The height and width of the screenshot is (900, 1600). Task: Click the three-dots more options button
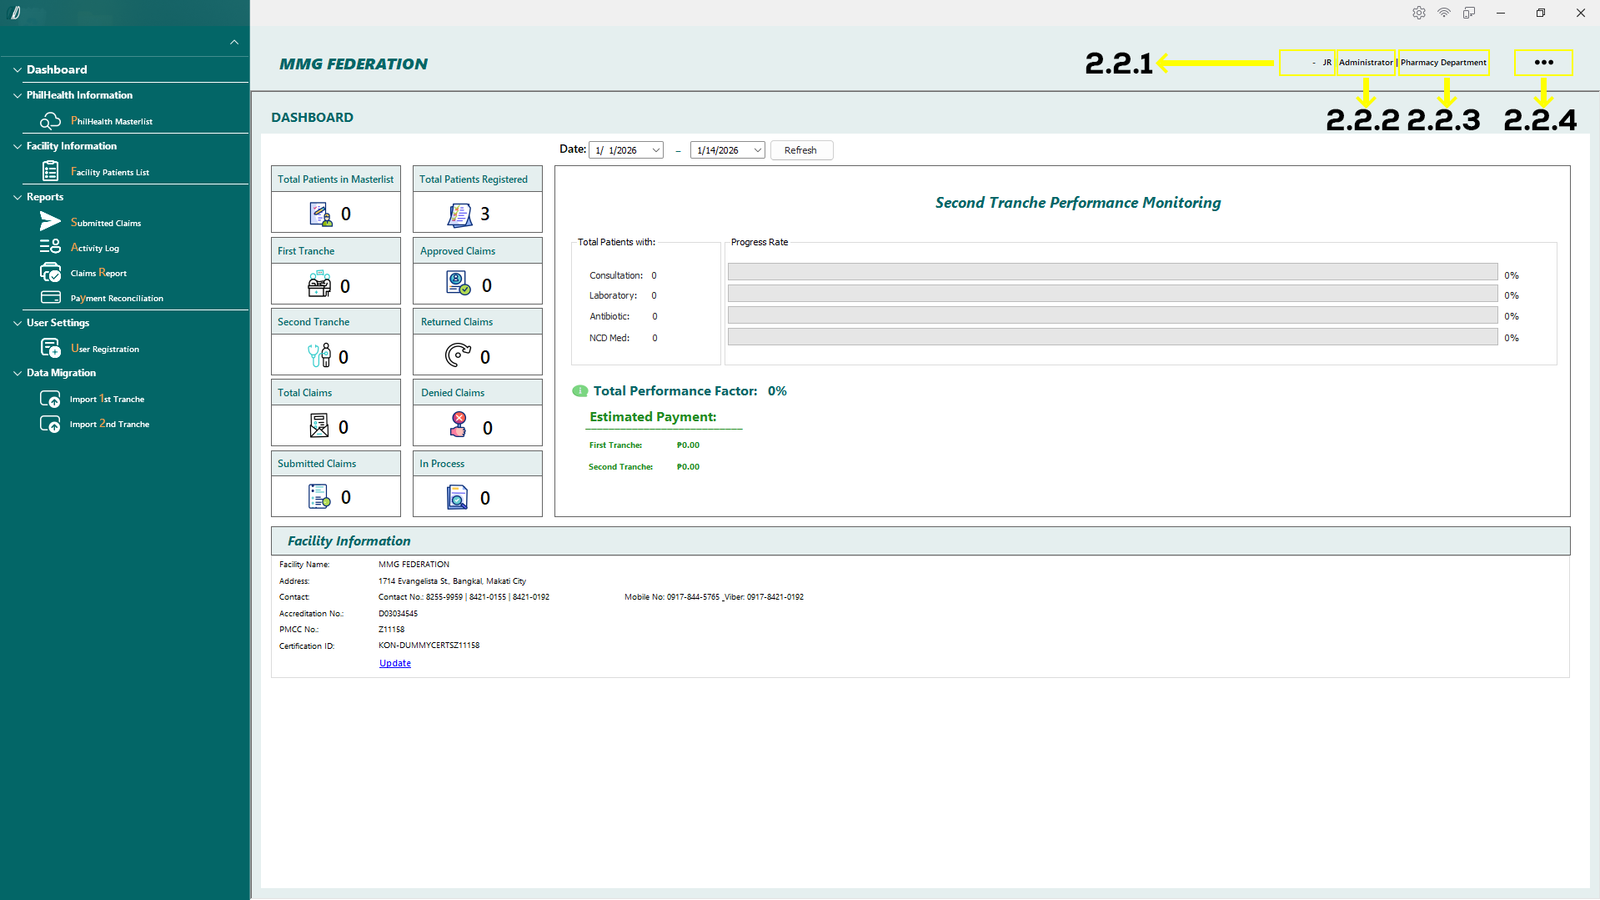click(1543, 62)
